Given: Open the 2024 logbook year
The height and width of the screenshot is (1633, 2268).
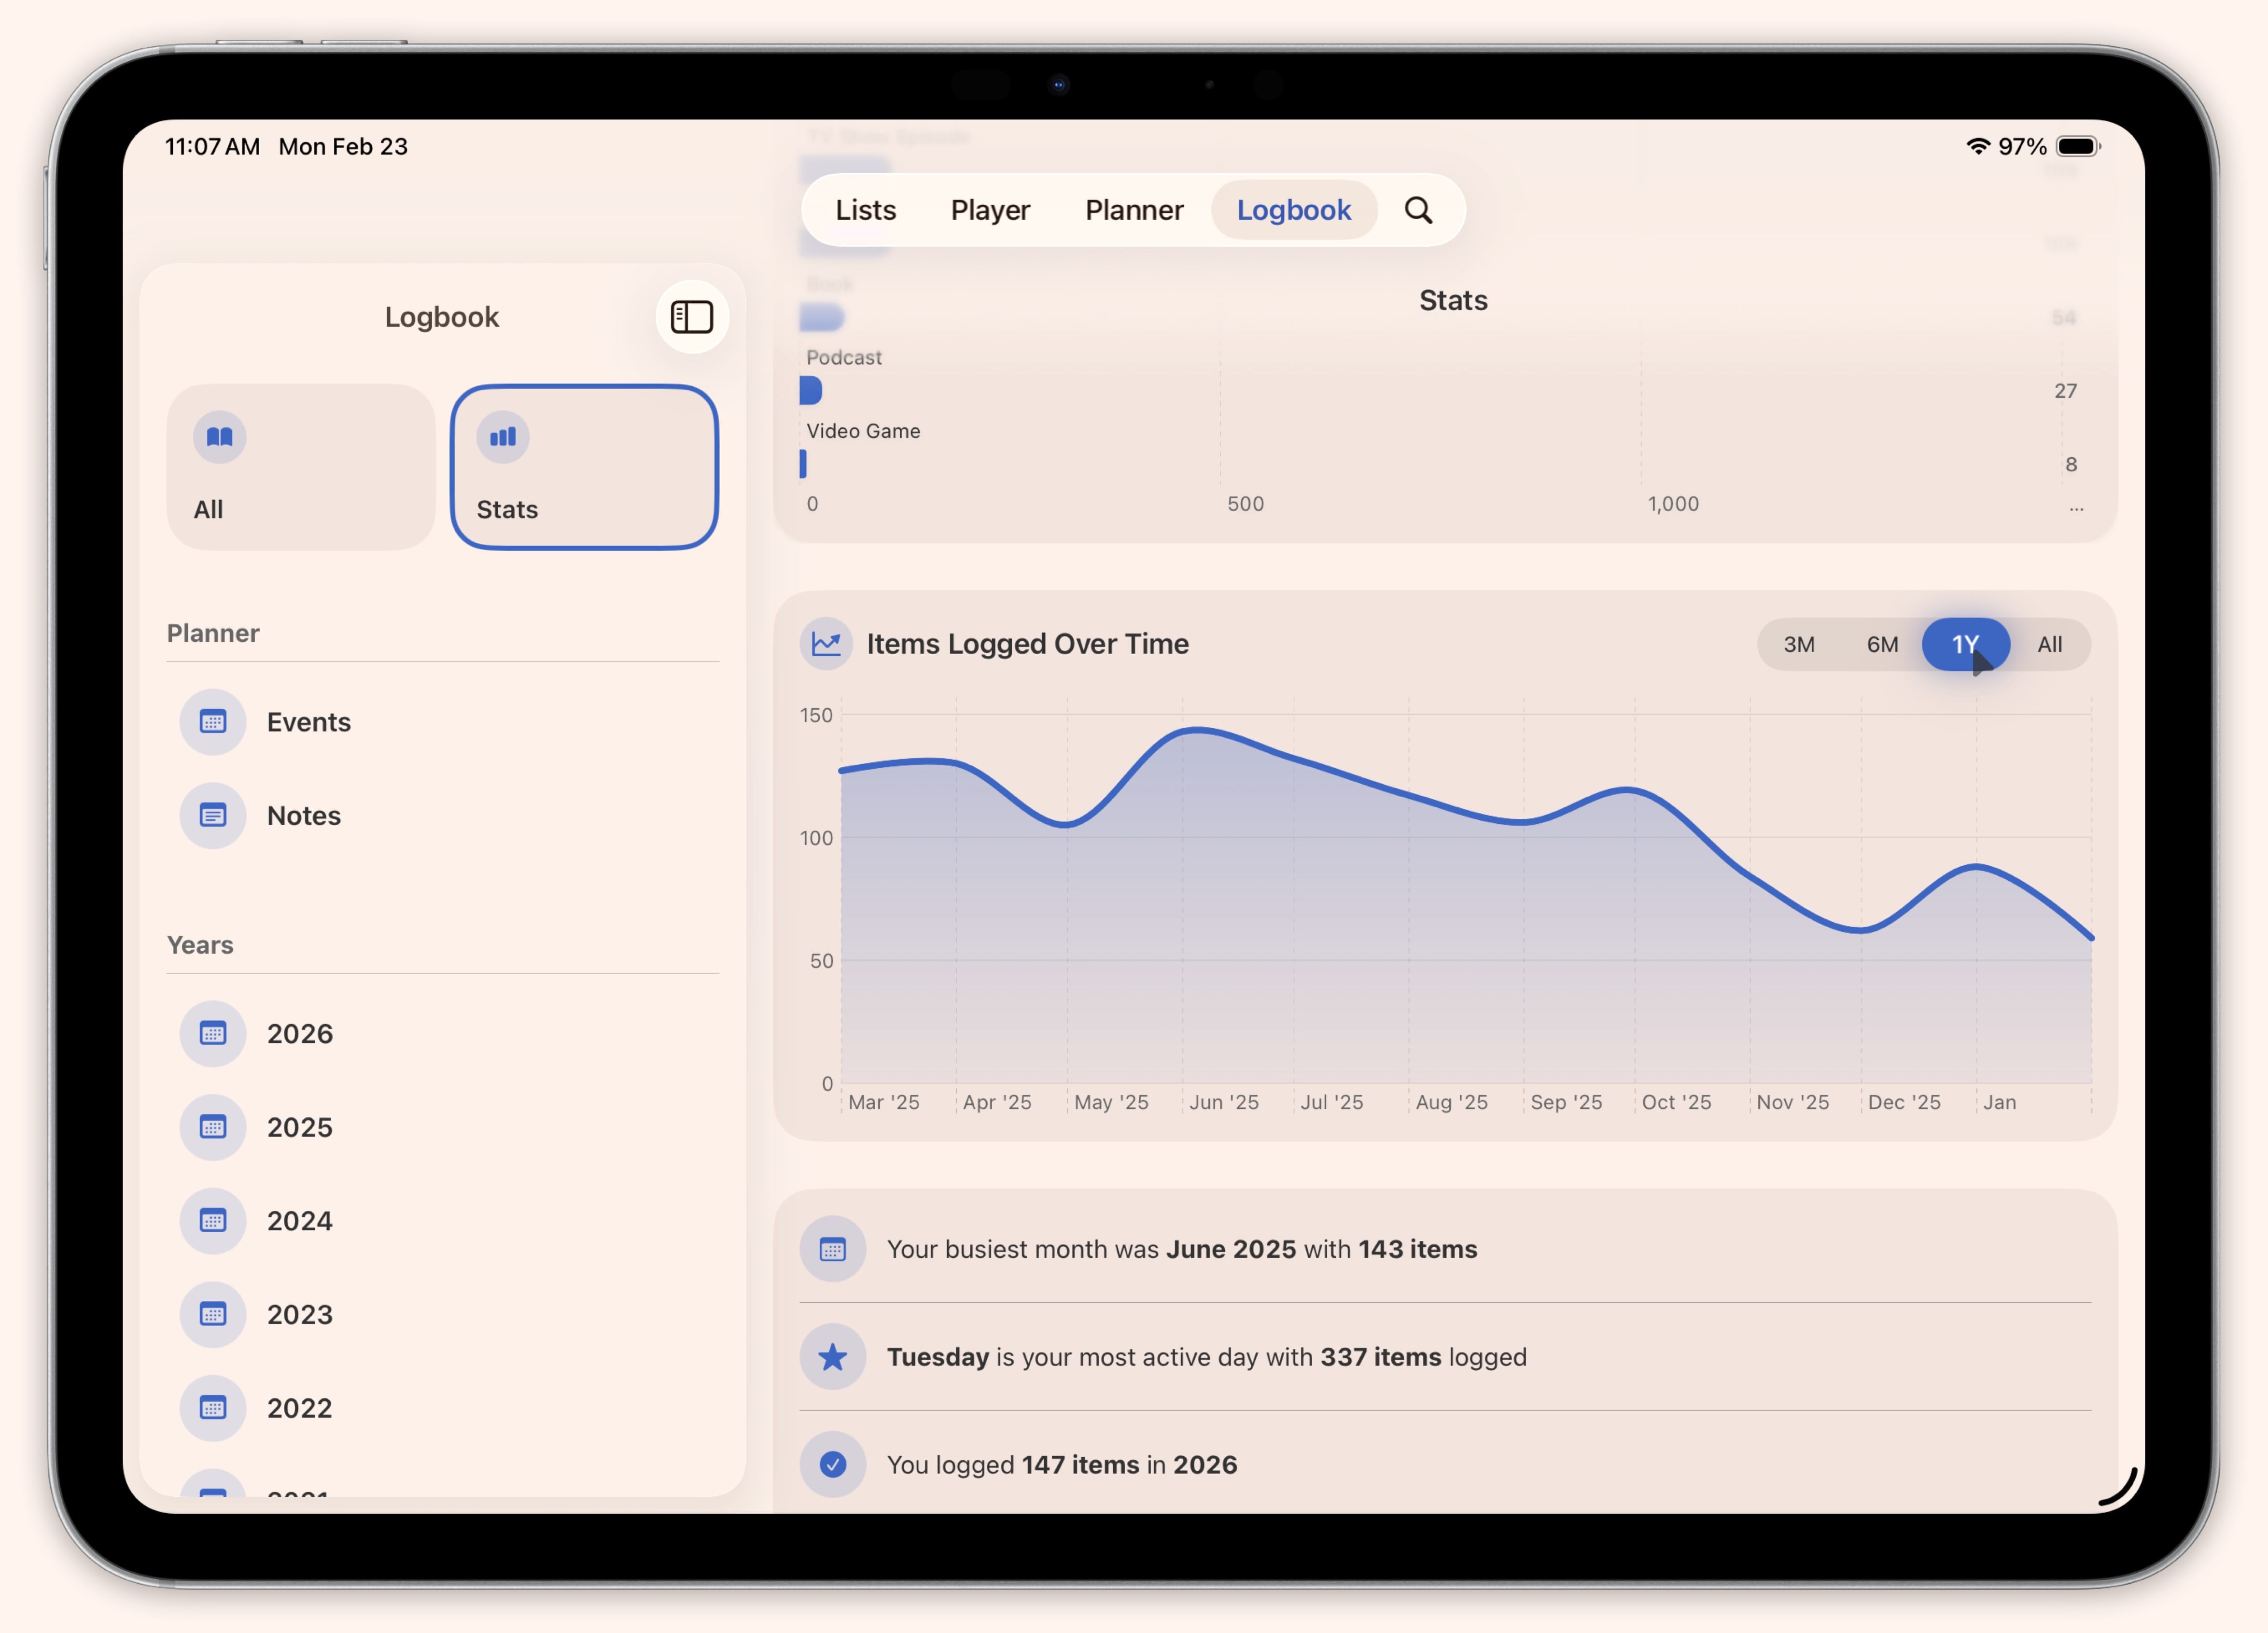Looking at the screenshot, I should [300, 1221].
